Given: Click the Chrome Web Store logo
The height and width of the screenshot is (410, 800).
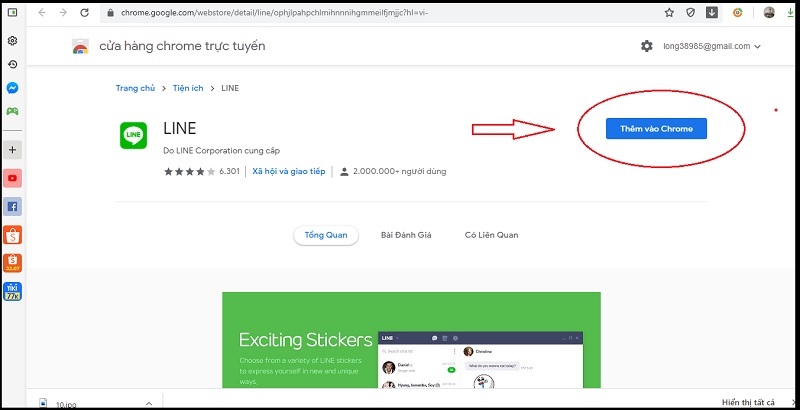Looking at the screenshot, I should (81, 46).
